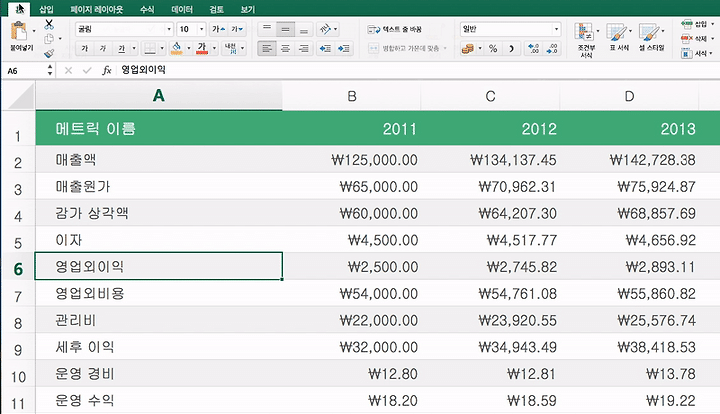The height and width of the screenshot is (414, 720).
Task: Apply comma style format
Action: (511, 48)
